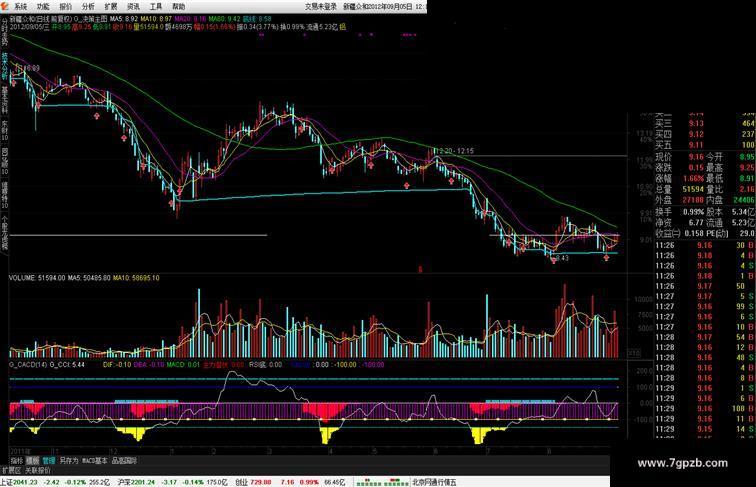
Task: Click the MA60: 9.42 label
Action: (x=225, y=19)
